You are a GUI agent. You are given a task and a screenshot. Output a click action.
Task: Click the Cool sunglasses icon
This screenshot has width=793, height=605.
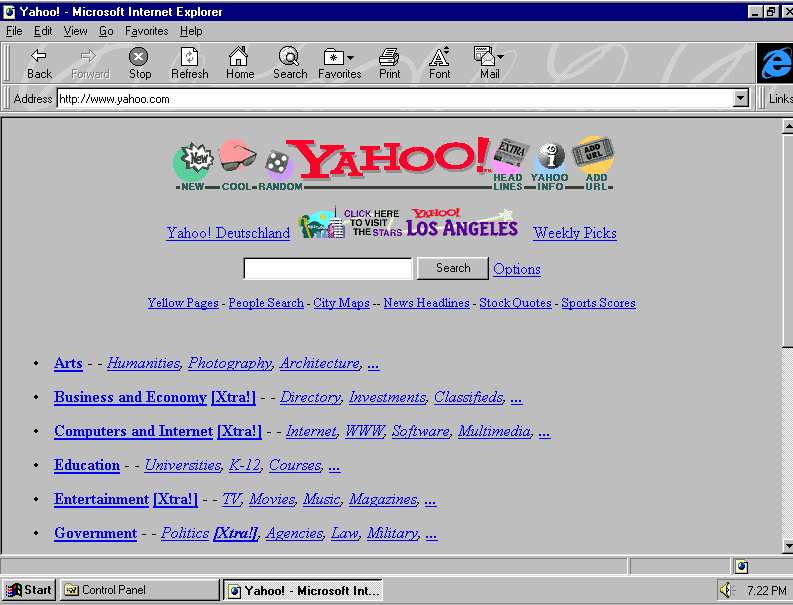[x=237, y=164]
